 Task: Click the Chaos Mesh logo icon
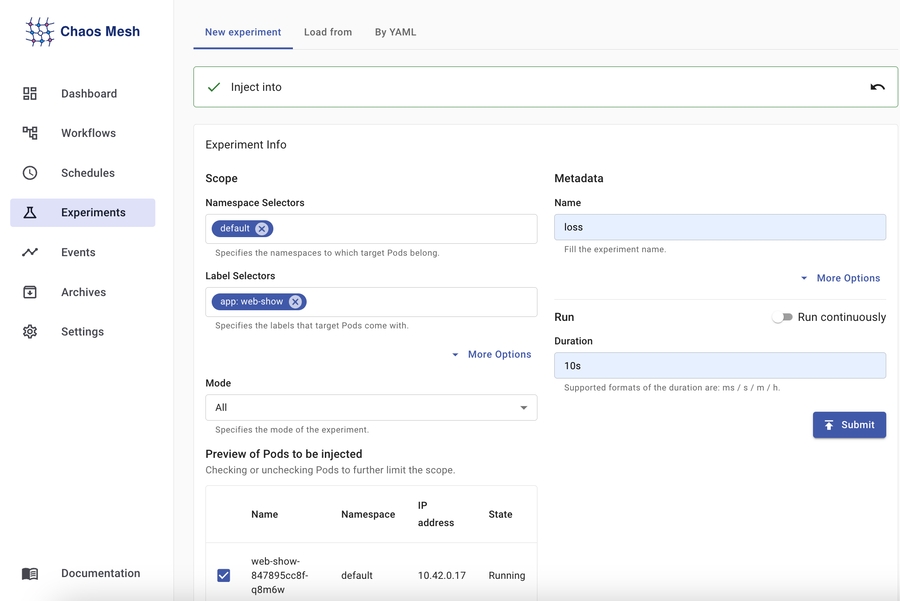40,32
